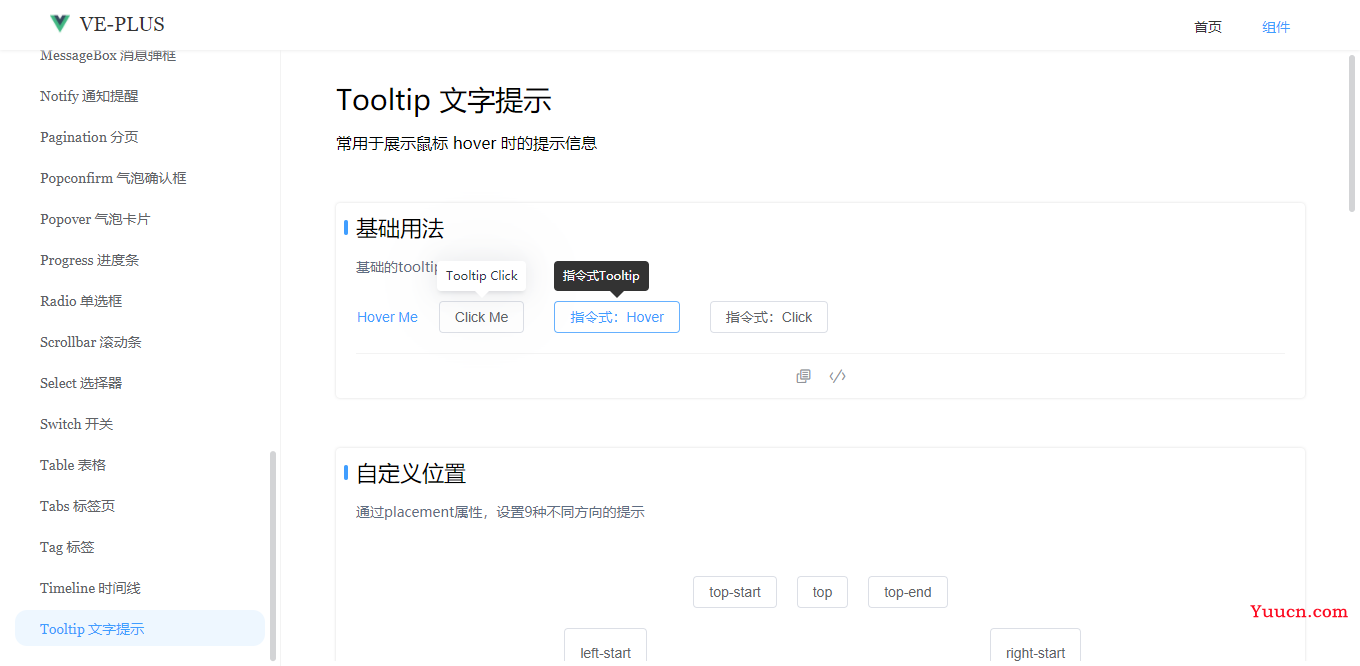Open Tabs 标签页 page
The width and height of the screenshot is (1360, 666).
[77, 506]
